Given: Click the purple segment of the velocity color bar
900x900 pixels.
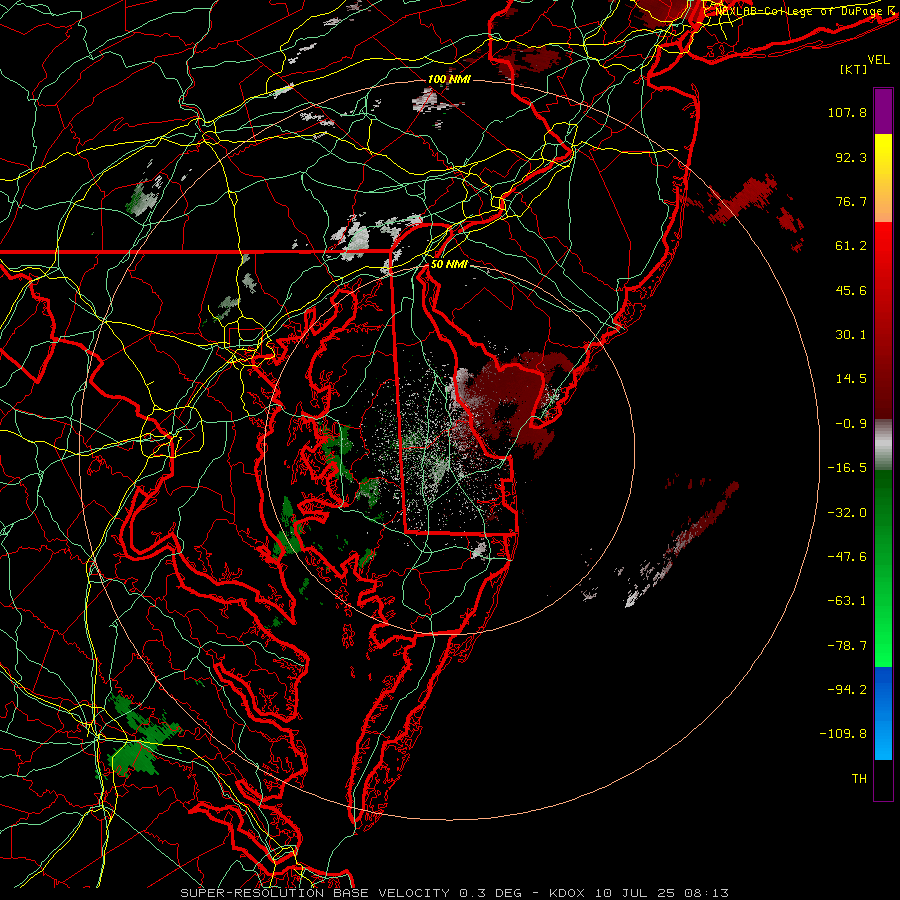Looking at the screenshot, I should 883,111.
